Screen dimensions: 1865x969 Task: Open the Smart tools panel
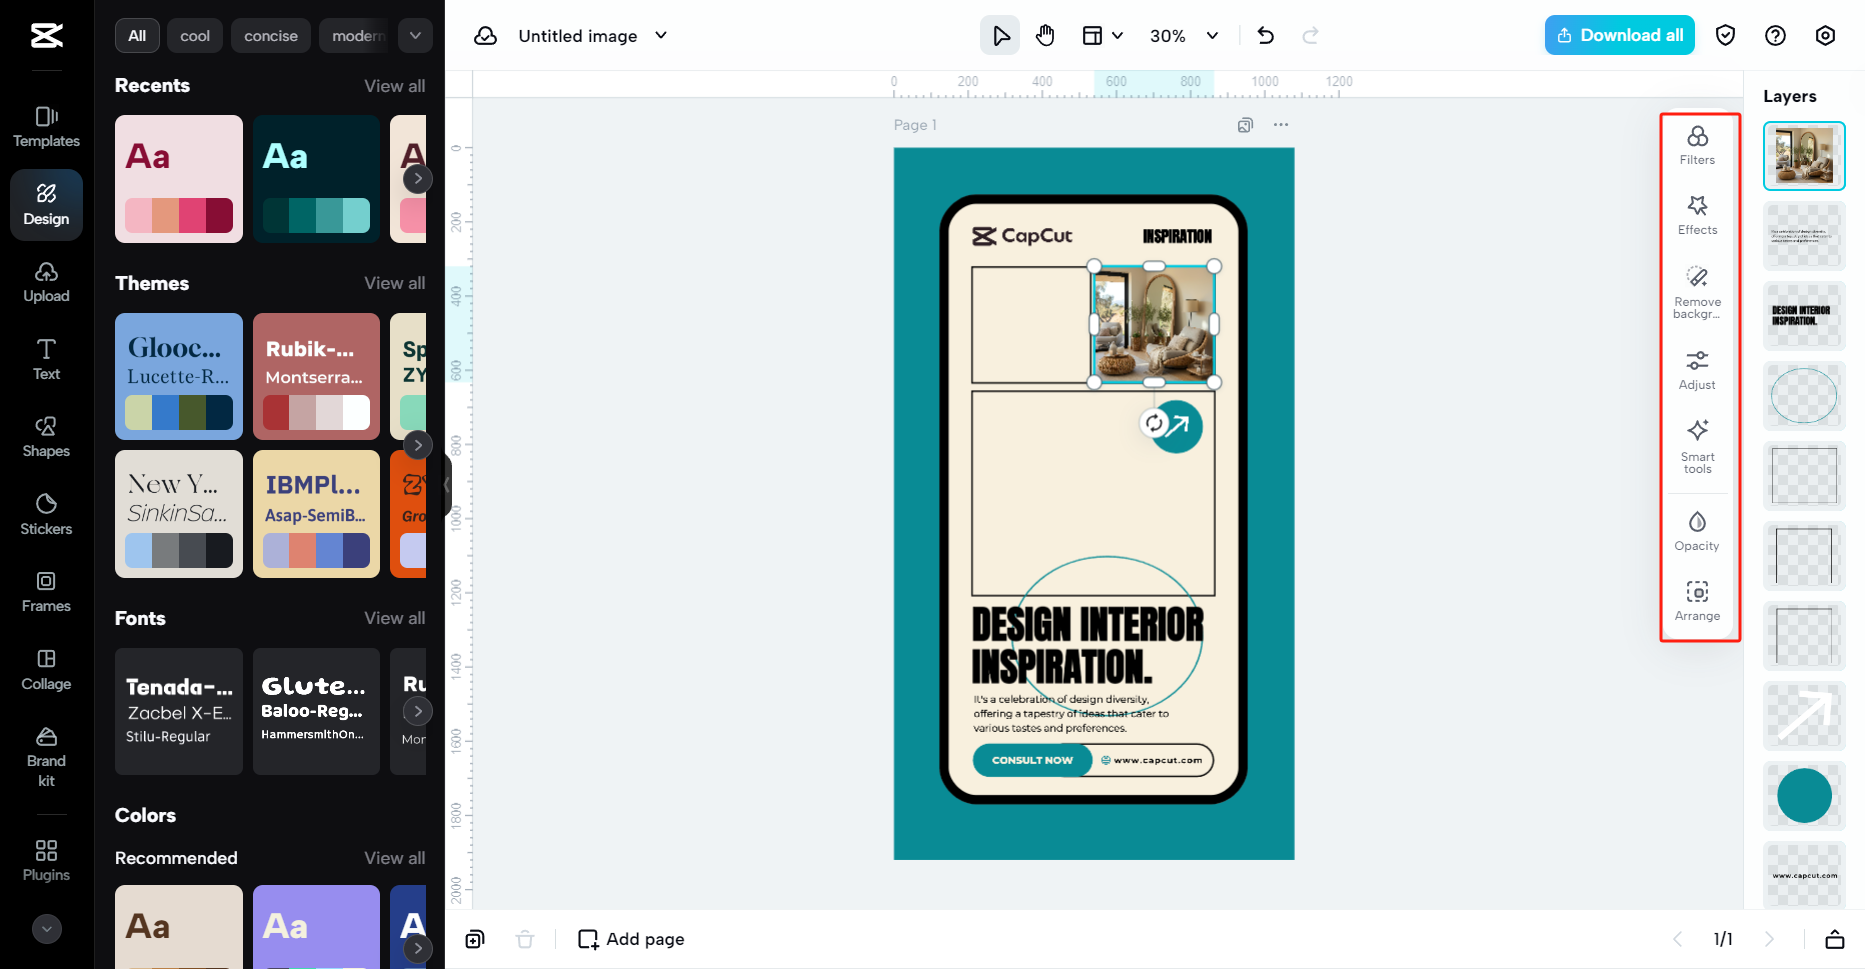(x=1697, y=445)
